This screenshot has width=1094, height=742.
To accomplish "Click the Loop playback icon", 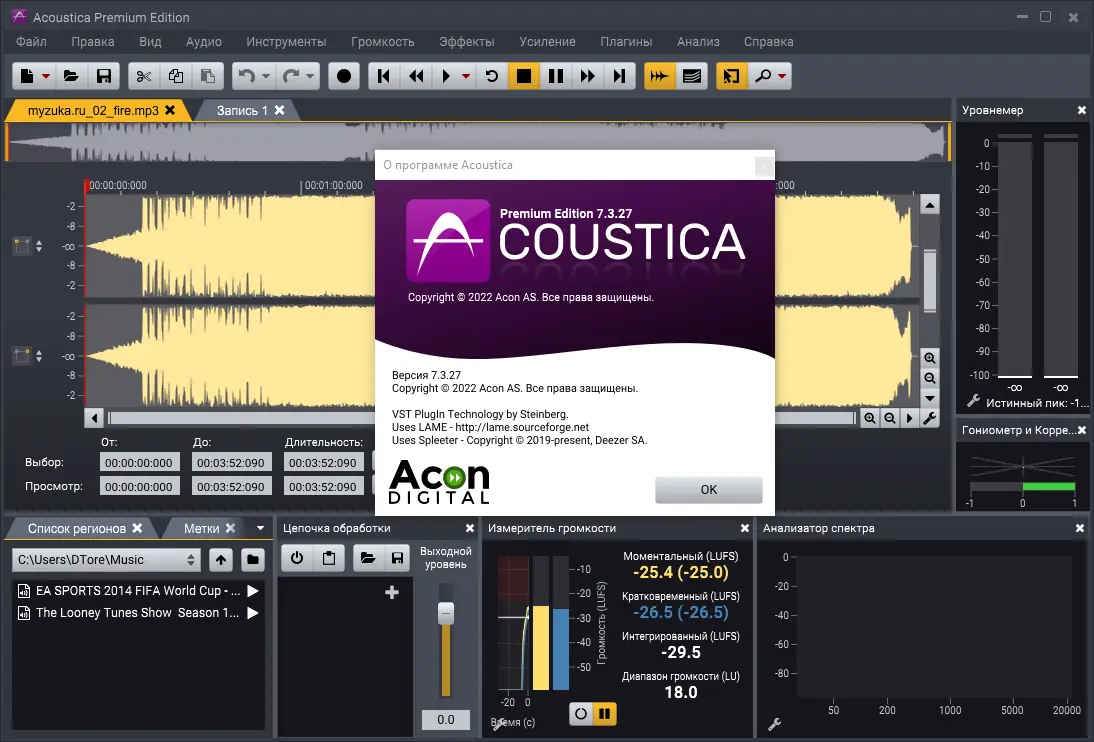I will coord(491,76).
